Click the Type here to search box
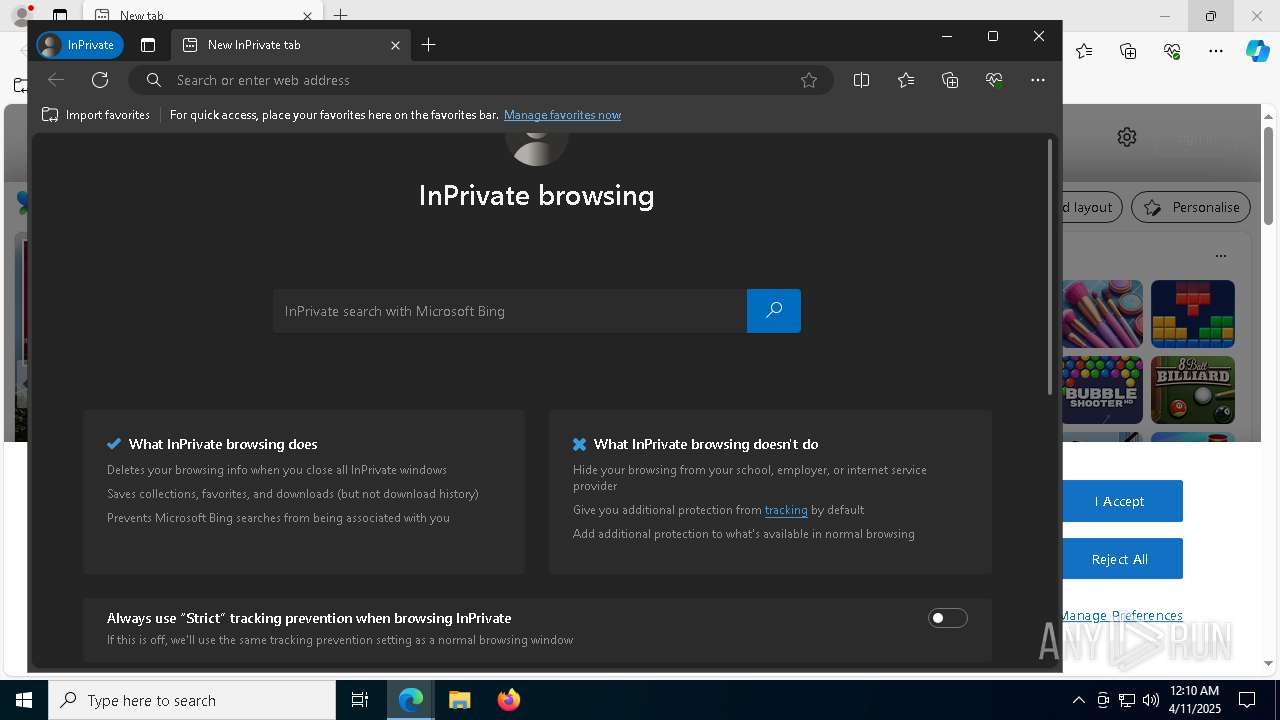Image resolution: width=1280 pixels, height=720 pixels. [192, 700]
